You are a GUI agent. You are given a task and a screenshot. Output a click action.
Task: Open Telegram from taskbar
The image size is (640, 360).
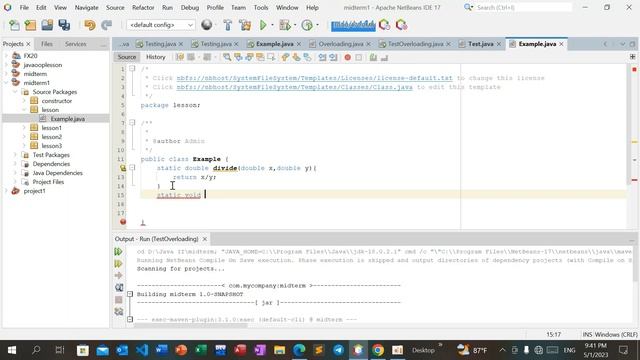point(338,350)
